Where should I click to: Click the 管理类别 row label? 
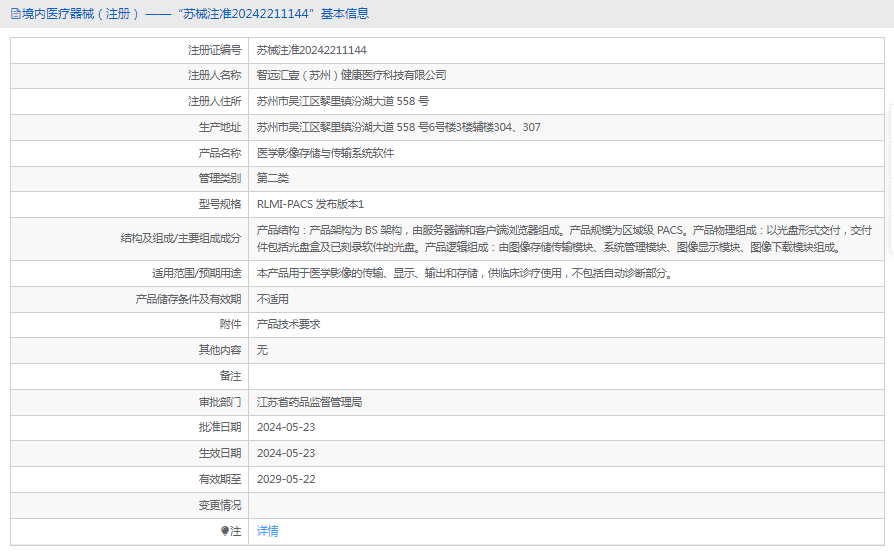[220, 178]
